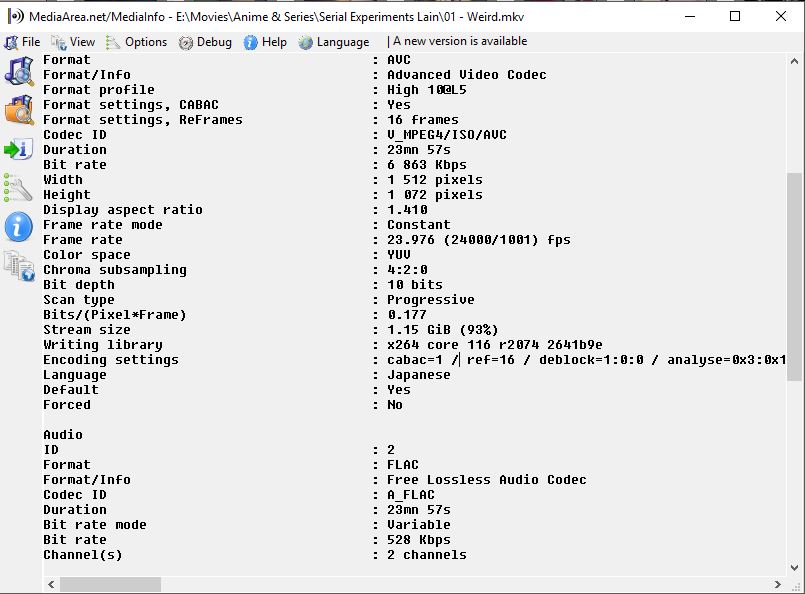Click the horizontal scrollbar right arrow

coord(777,584)
